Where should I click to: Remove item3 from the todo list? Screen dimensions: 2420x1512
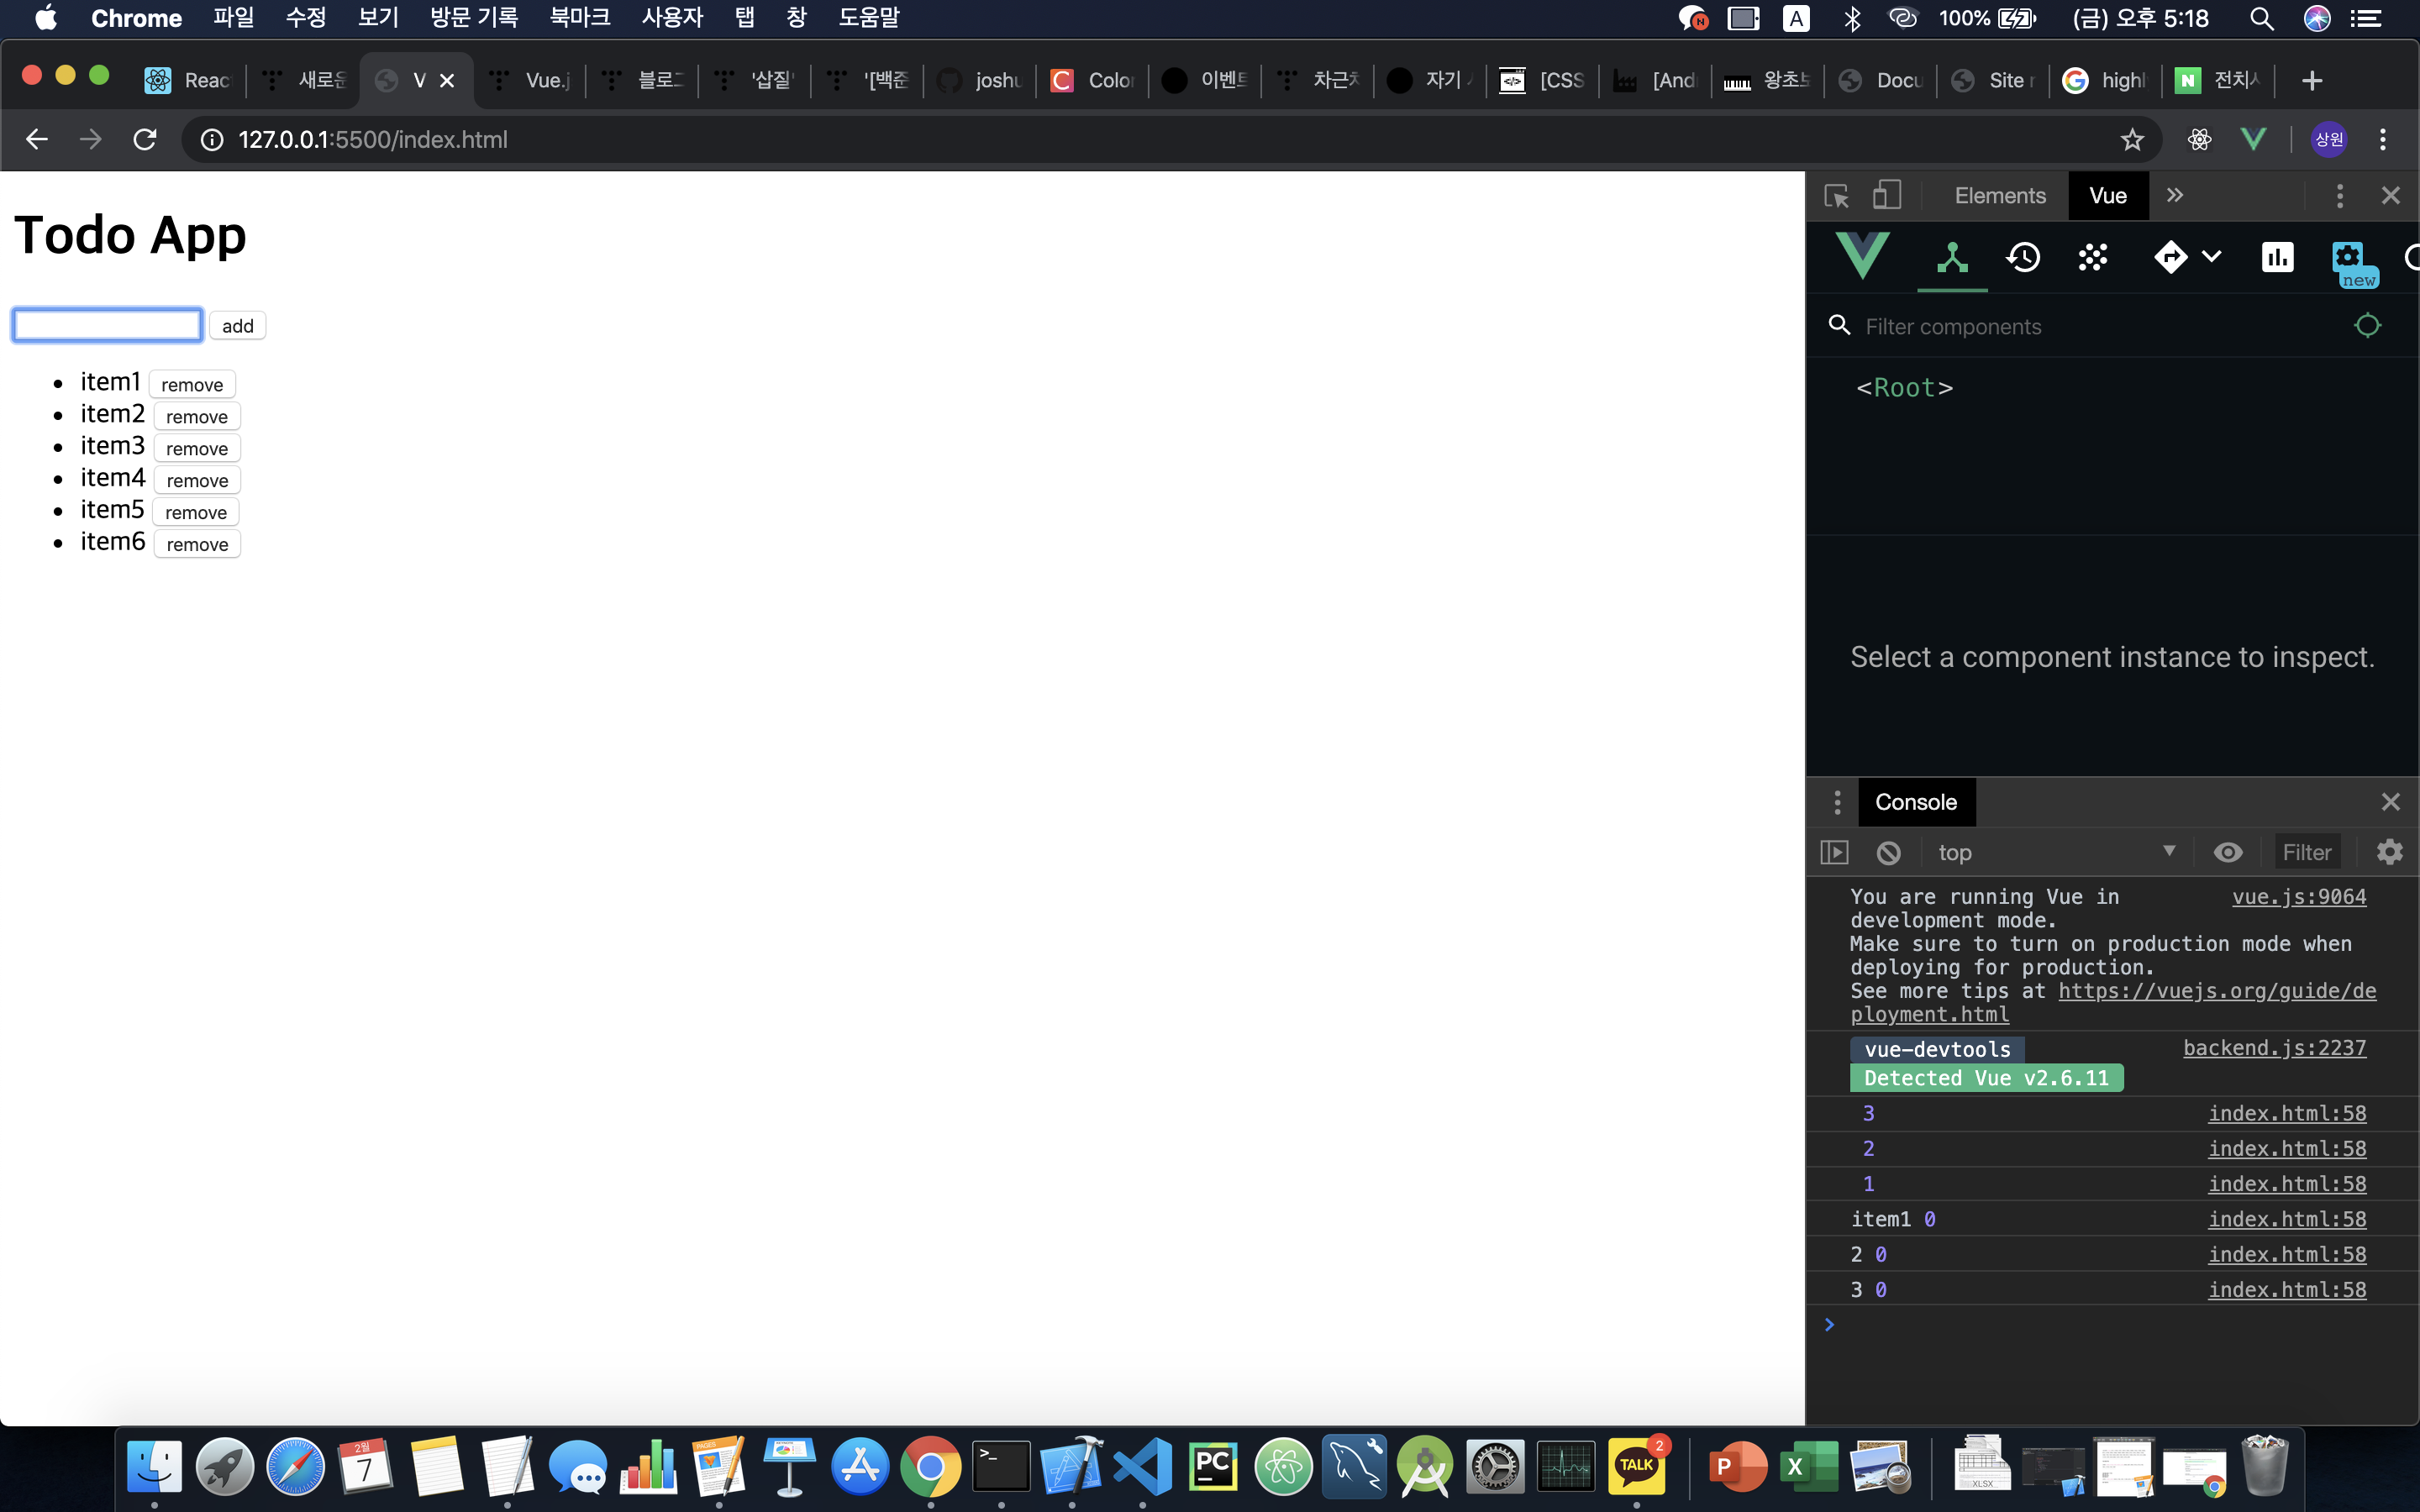click(x=197, y=449)
